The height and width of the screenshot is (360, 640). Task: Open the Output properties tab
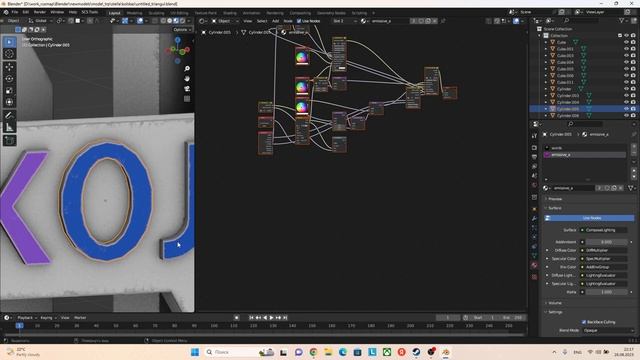coord(534,157)
